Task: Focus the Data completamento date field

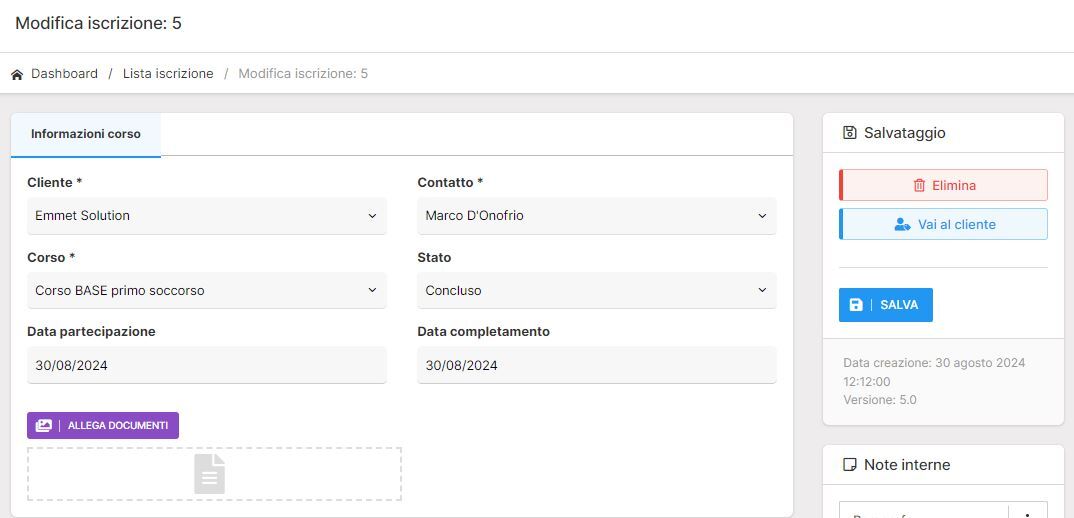Action: click(x=596, y=366)
